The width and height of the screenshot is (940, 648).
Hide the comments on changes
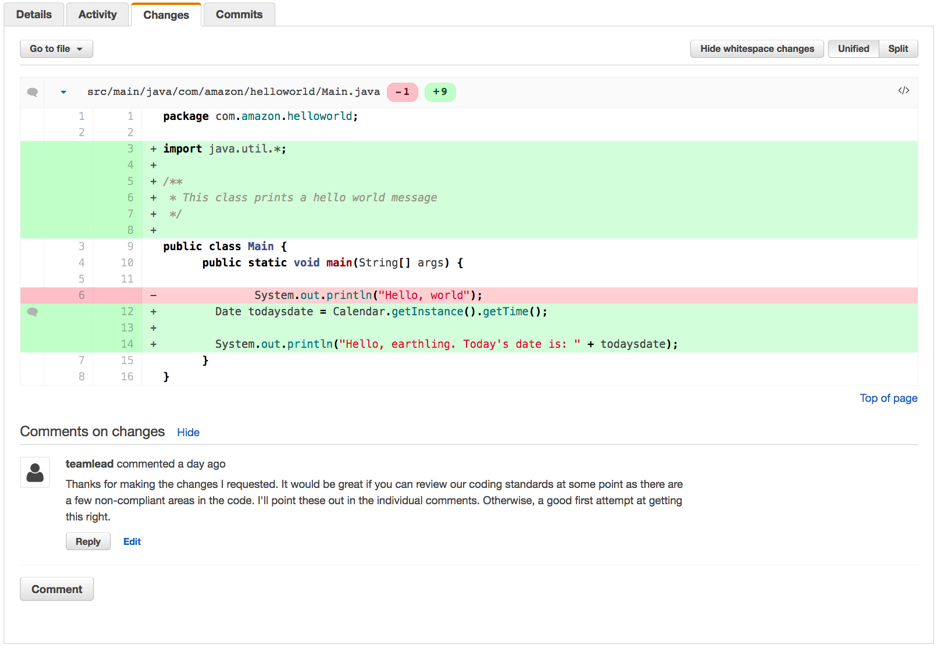[188, 432]
